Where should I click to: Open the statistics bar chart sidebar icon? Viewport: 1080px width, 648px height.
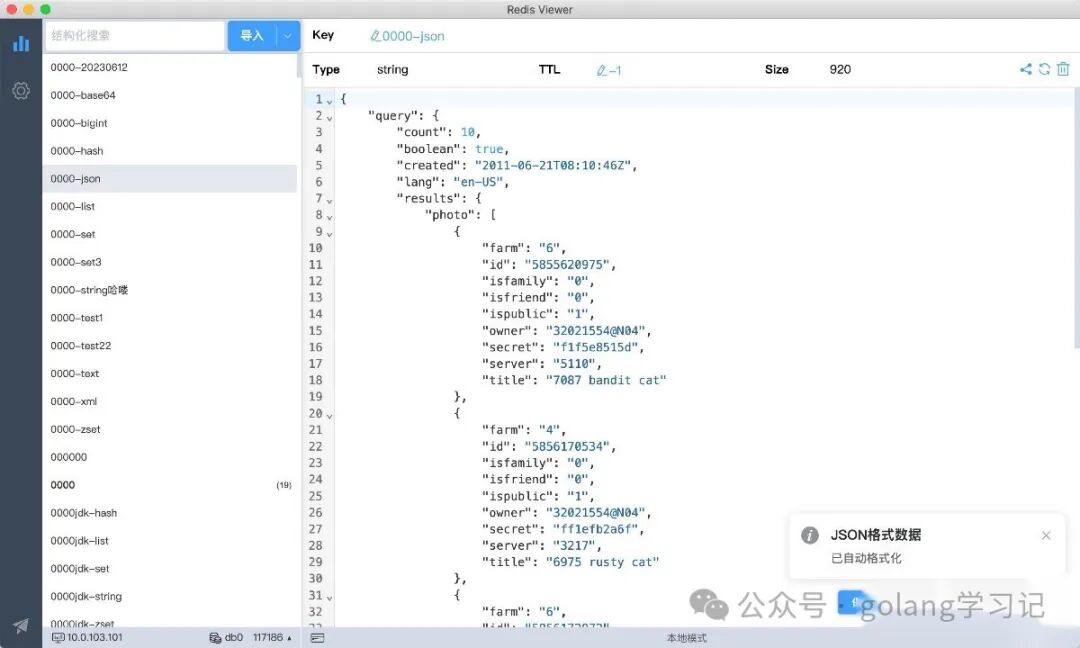click(x=21, y=43)
